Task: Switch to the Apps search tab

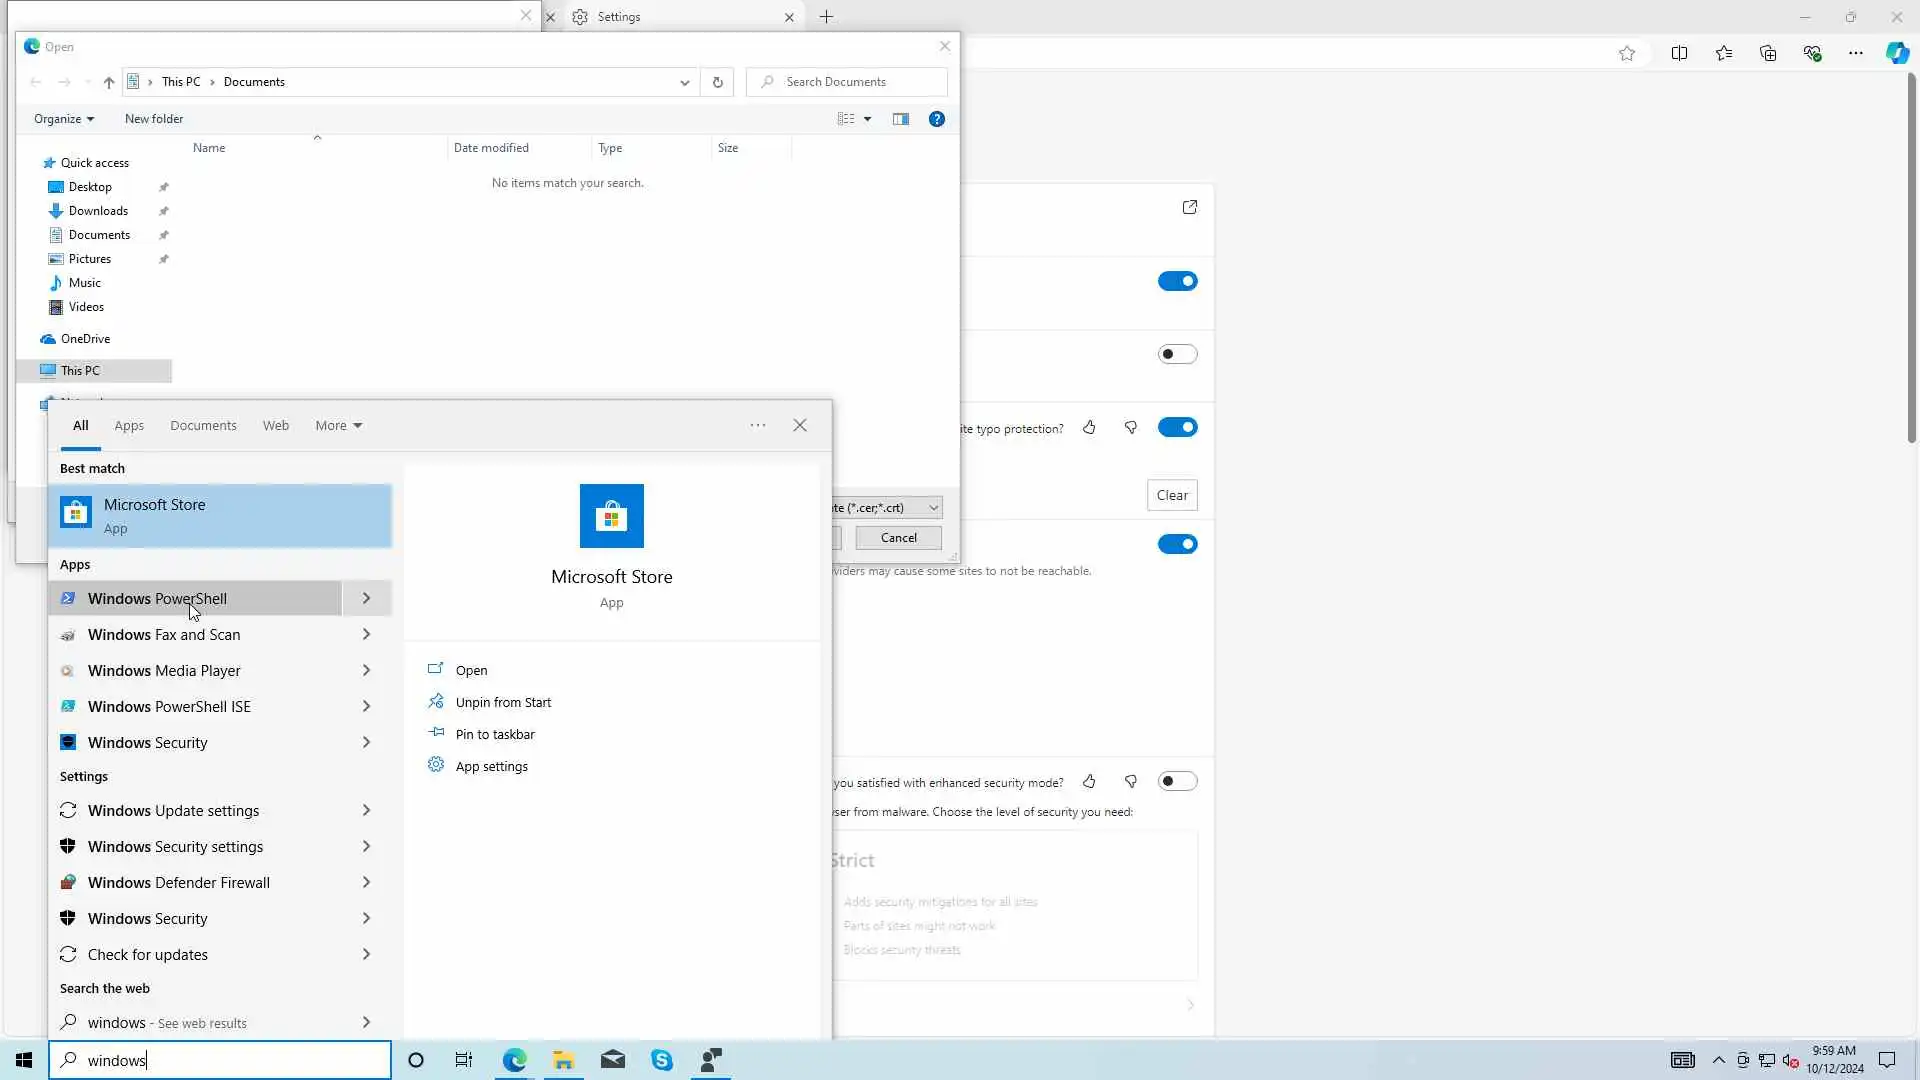Action: [x=129, y=426]
